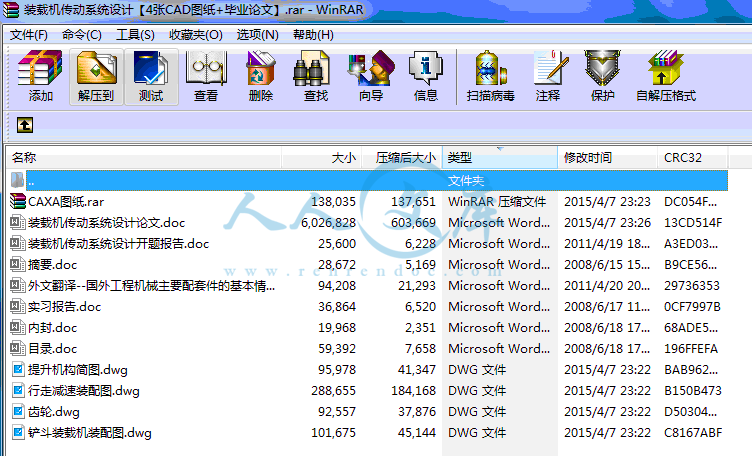
Task: Click CRC32 value 0CF7997B
Action: 692,306
